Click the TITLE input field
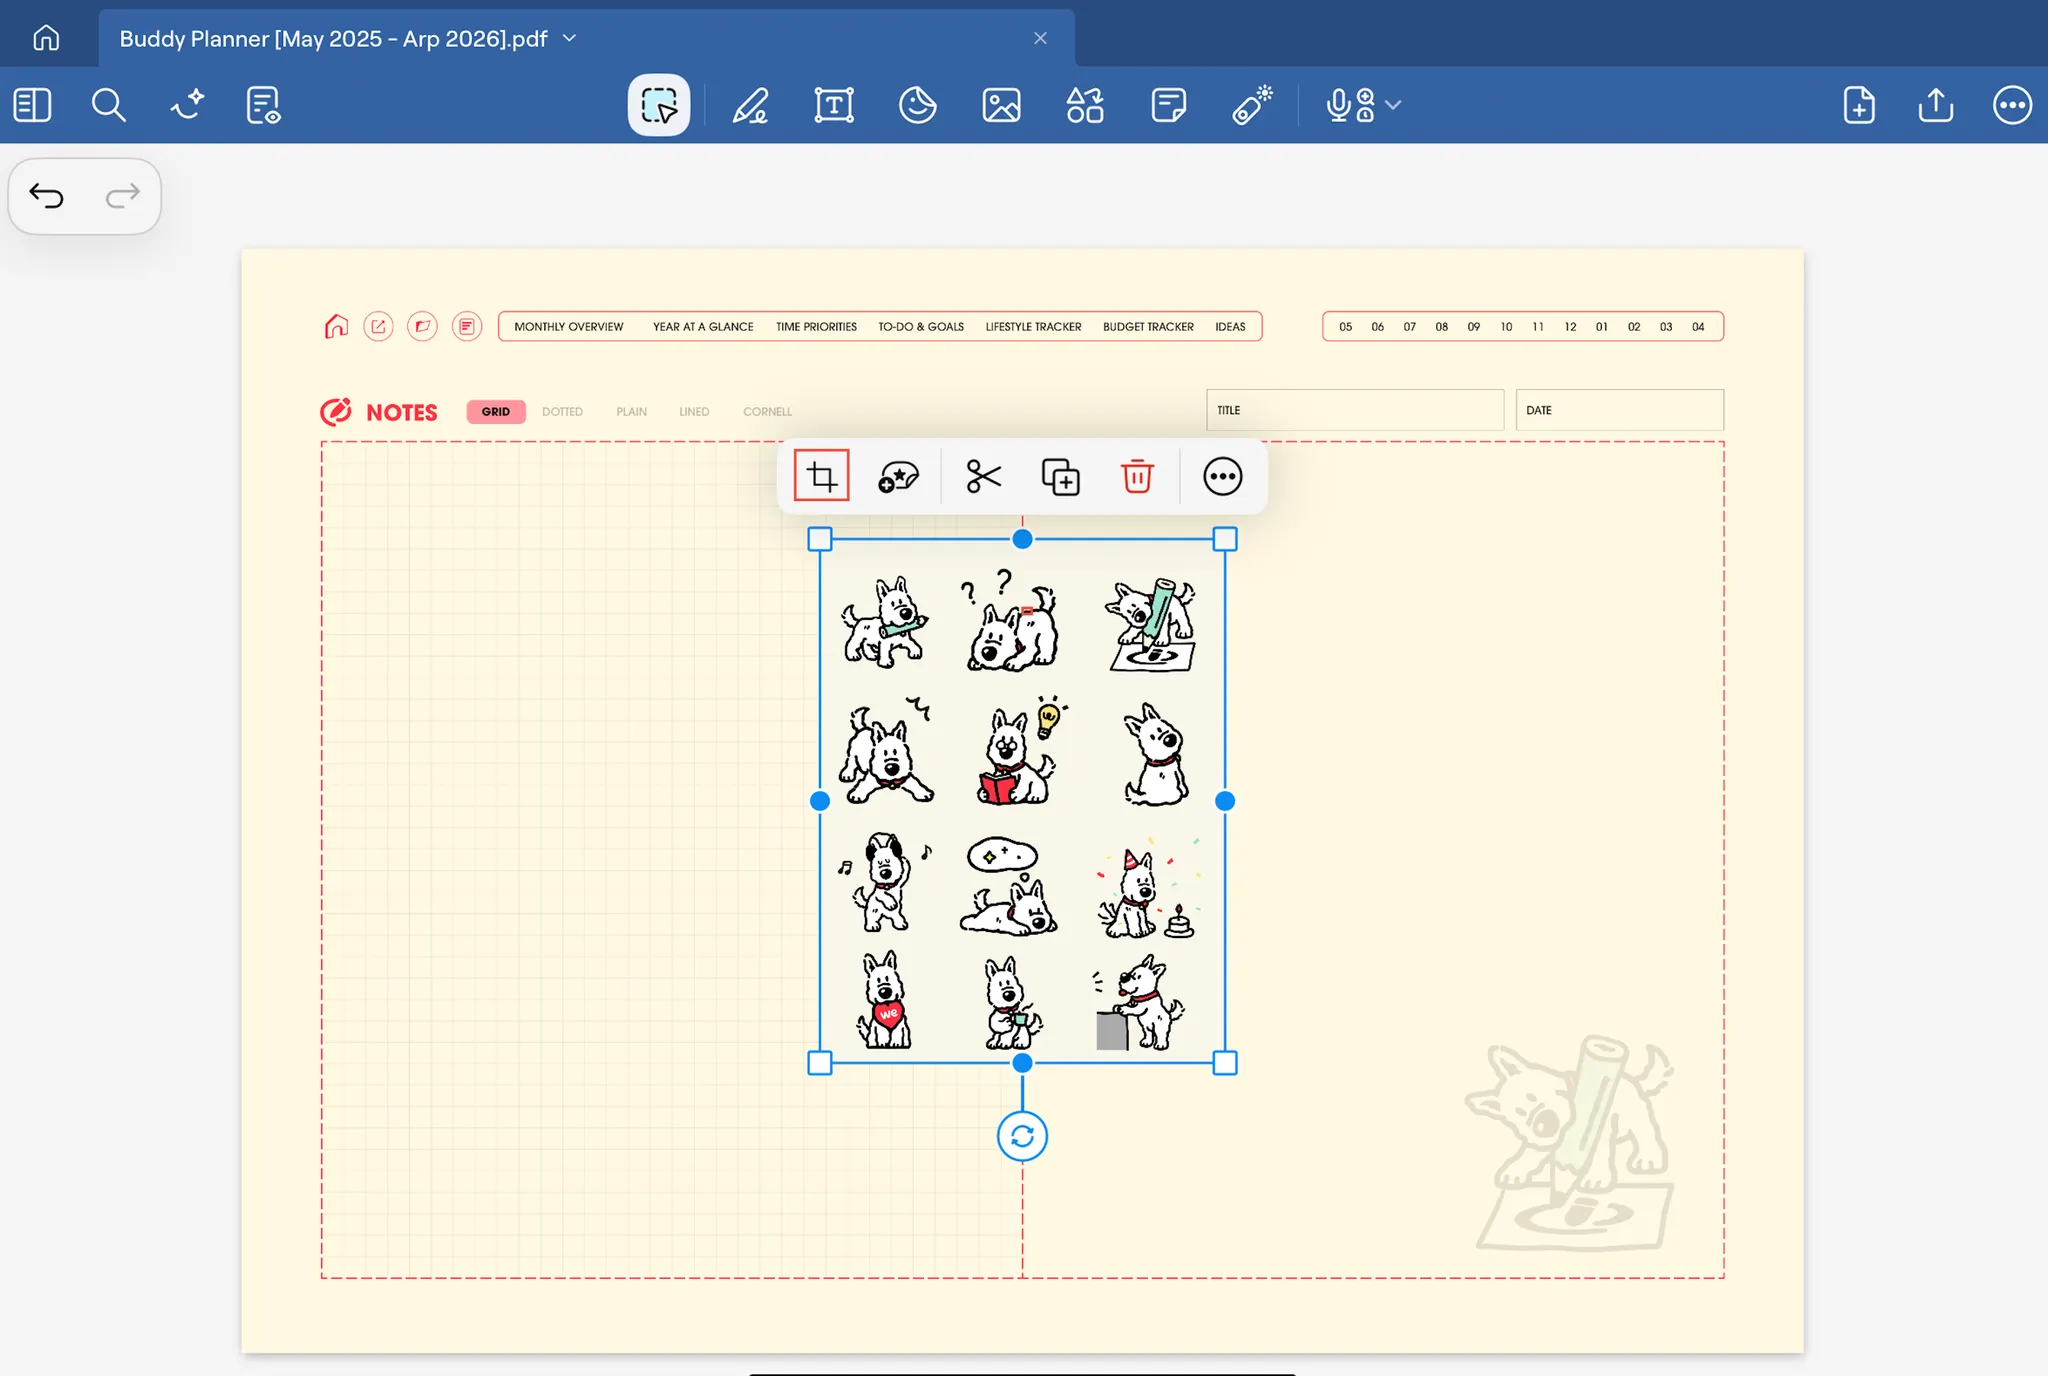The width and height of the screenshot is (2048, 1376). tap(1355, 410)
